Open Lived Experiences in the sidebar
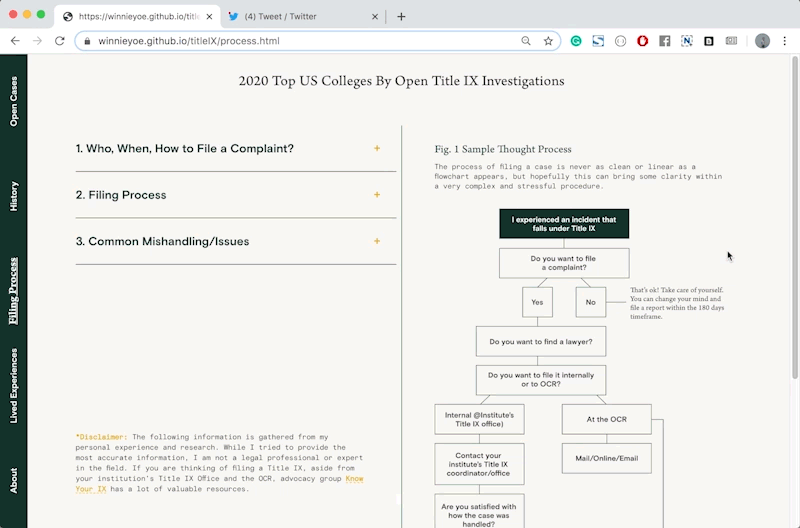This screenshot has height=528, width=800. (14, 386)
